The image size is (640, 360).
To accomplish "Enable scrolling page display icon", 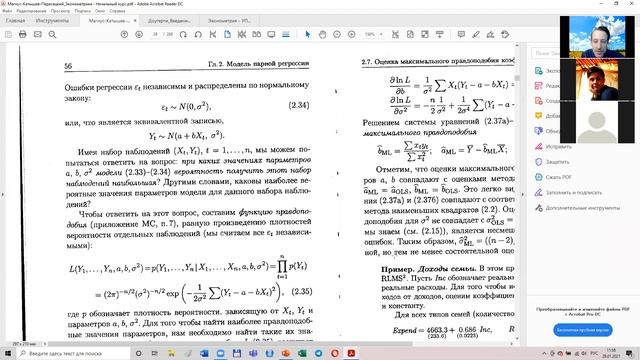I will (286, 35).
